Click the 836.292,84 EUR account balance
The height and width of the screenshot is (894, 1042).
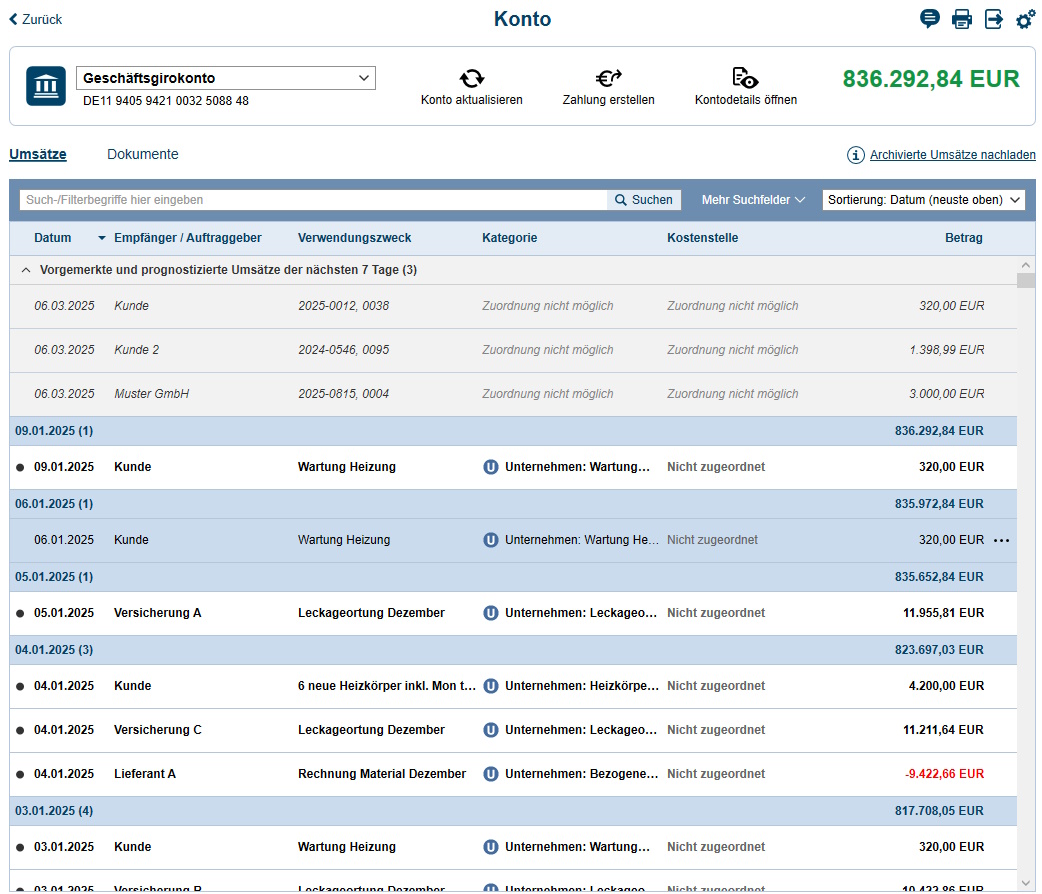931,79
